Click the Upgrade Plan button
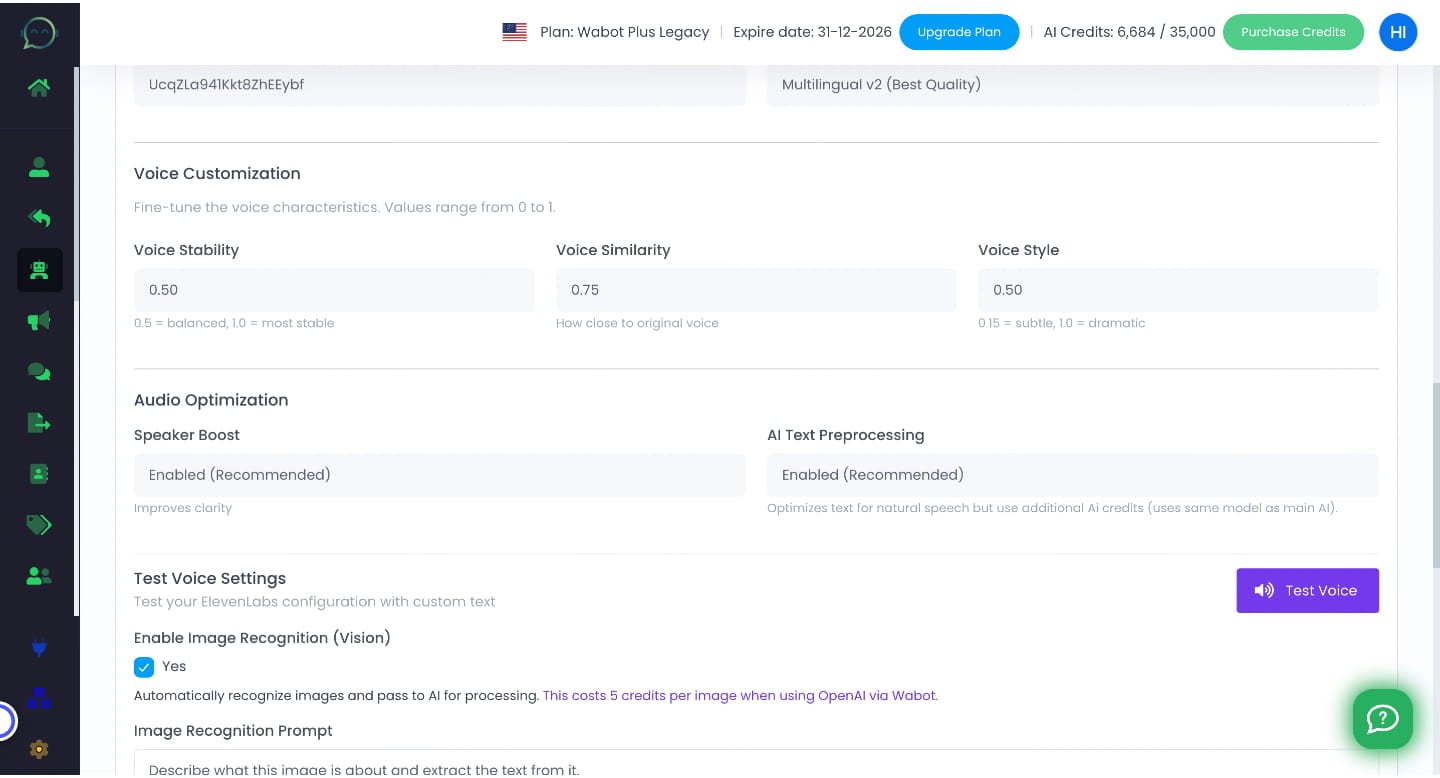 (x=959, y=32)
